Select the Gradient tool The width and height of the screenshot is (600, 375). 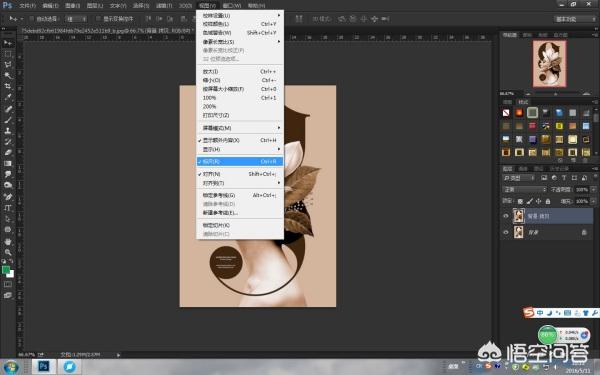tap(8, 163)
